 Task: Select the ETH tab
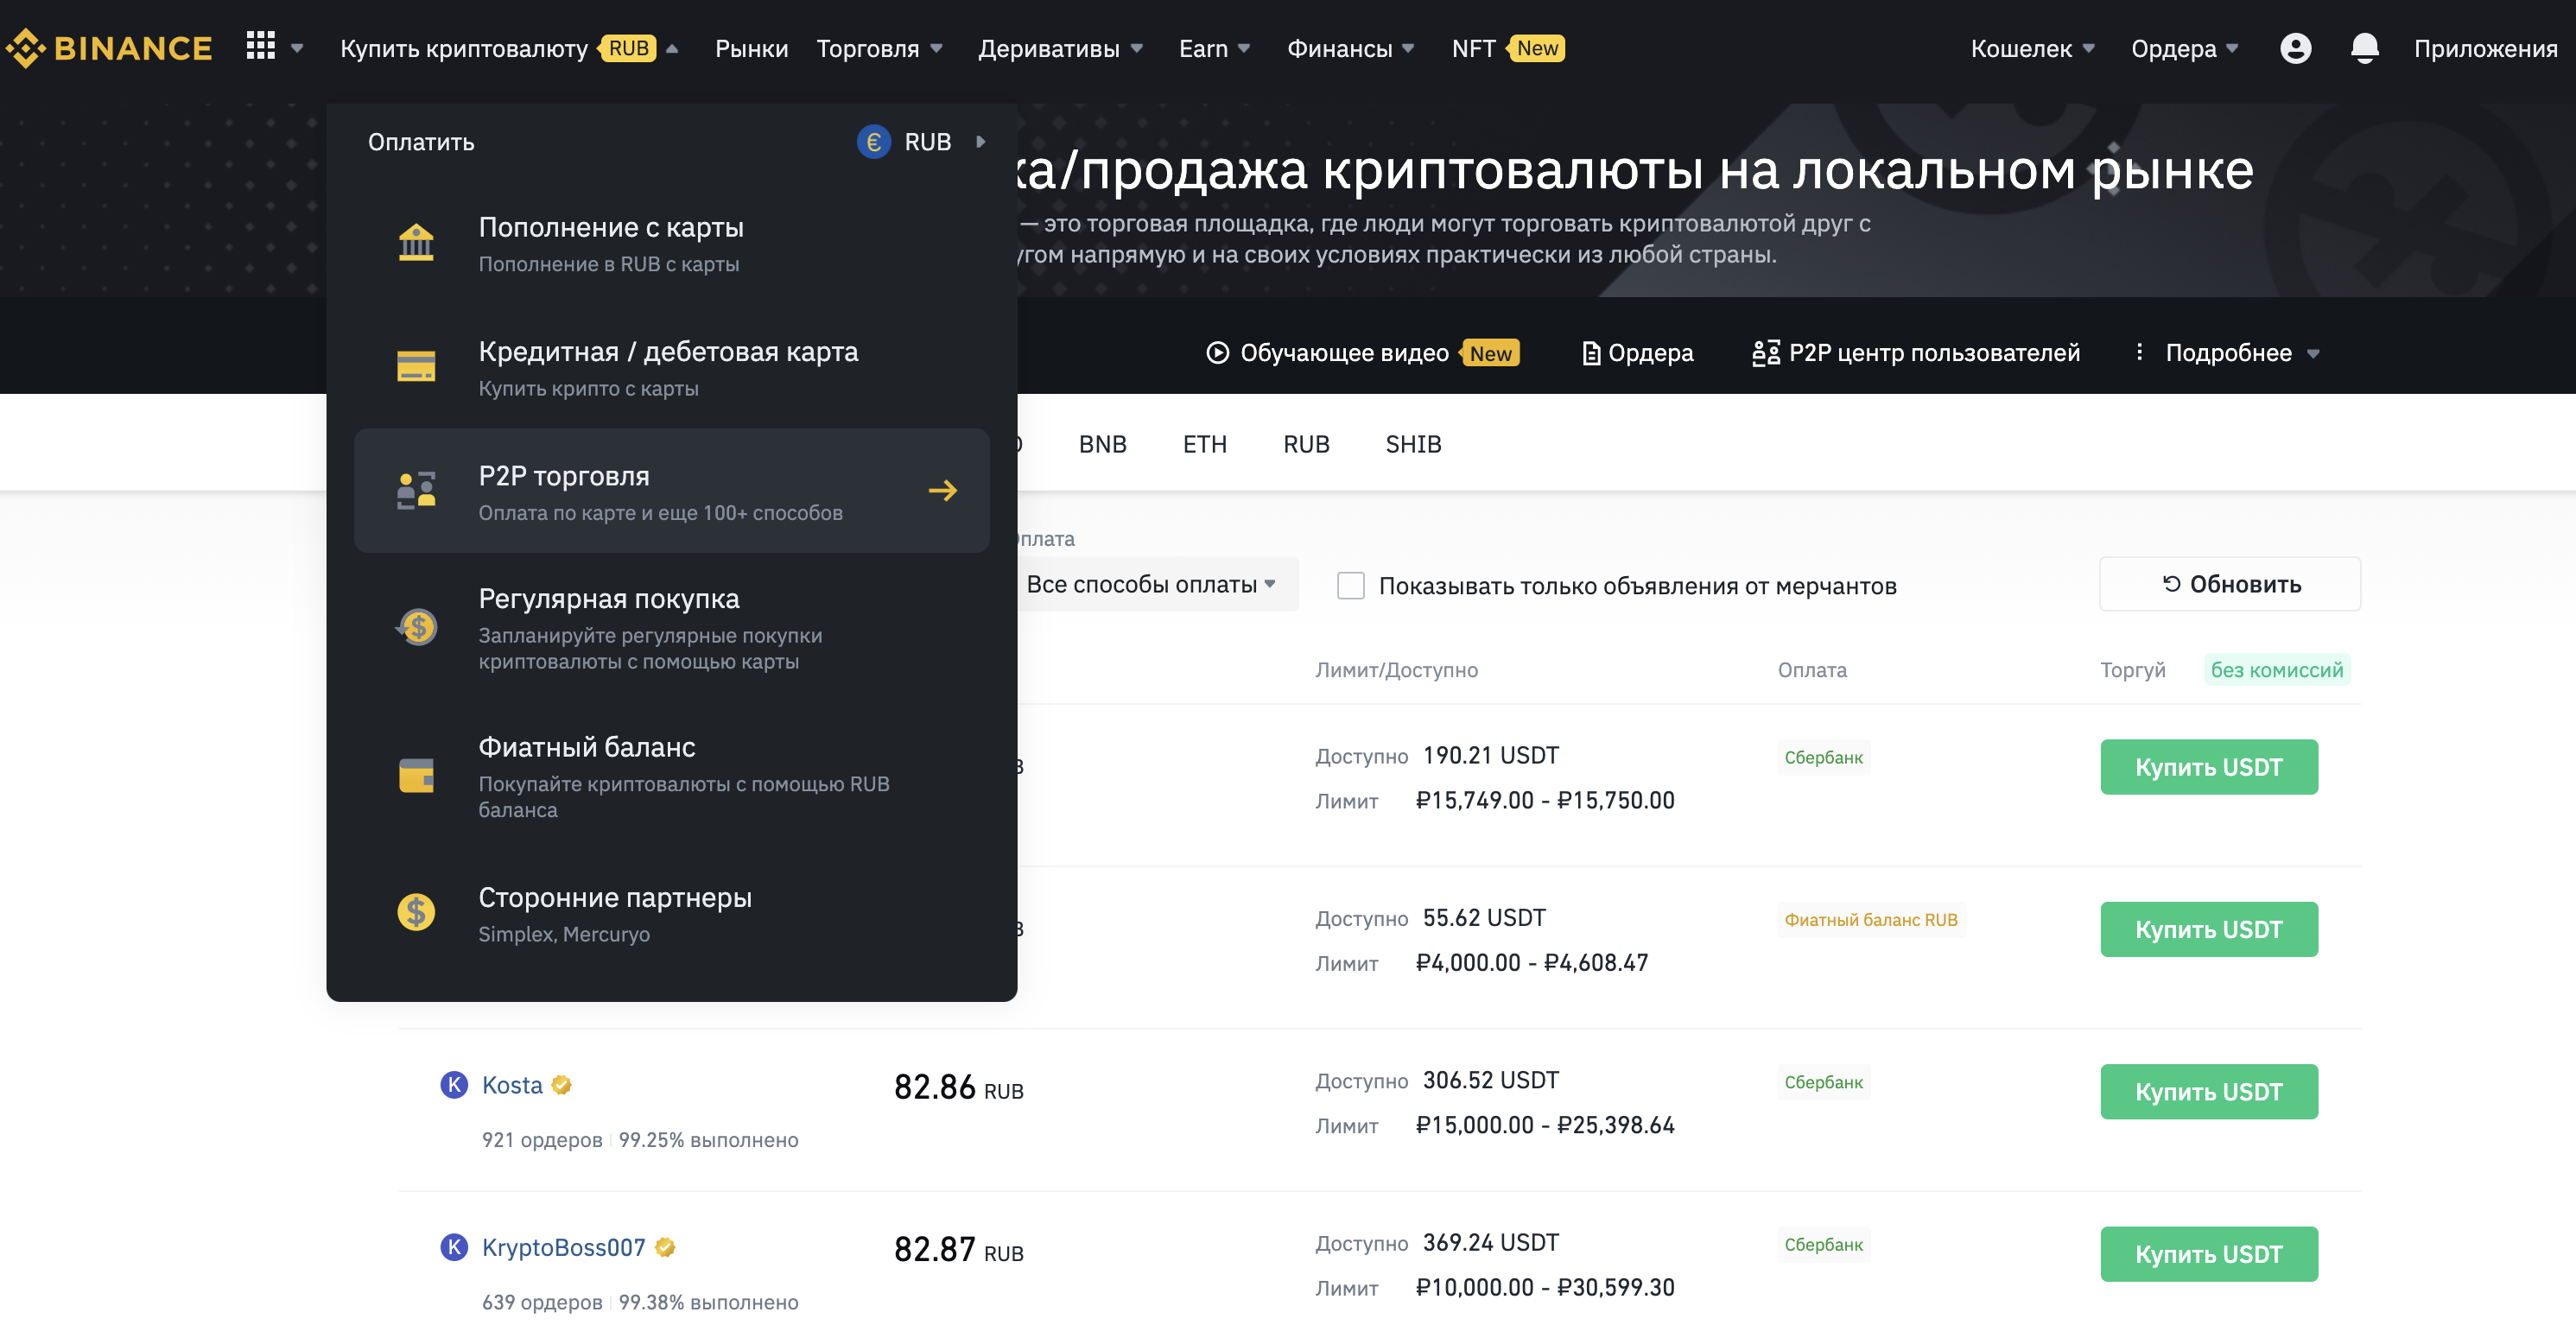click(x=1204, y=444)
